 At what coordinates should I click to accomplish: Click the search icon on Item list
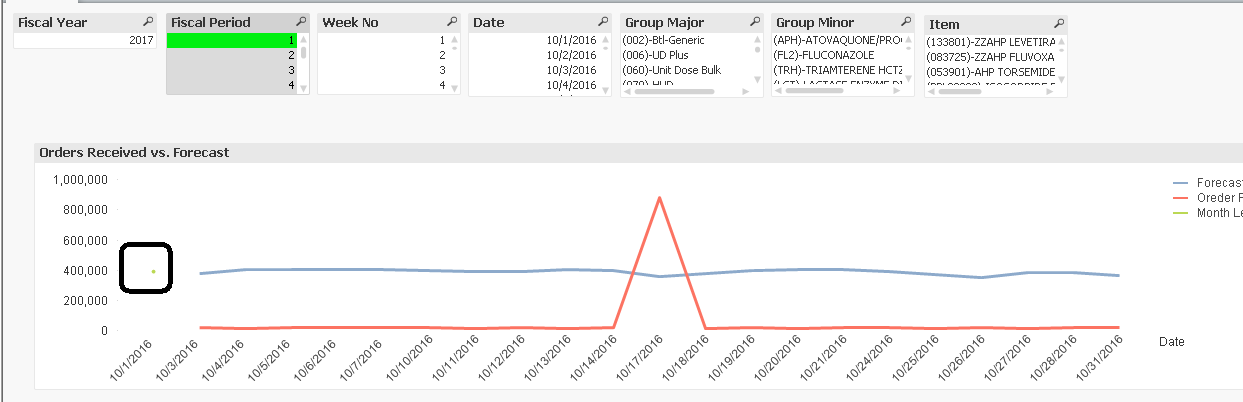[x=1058, y=24]
